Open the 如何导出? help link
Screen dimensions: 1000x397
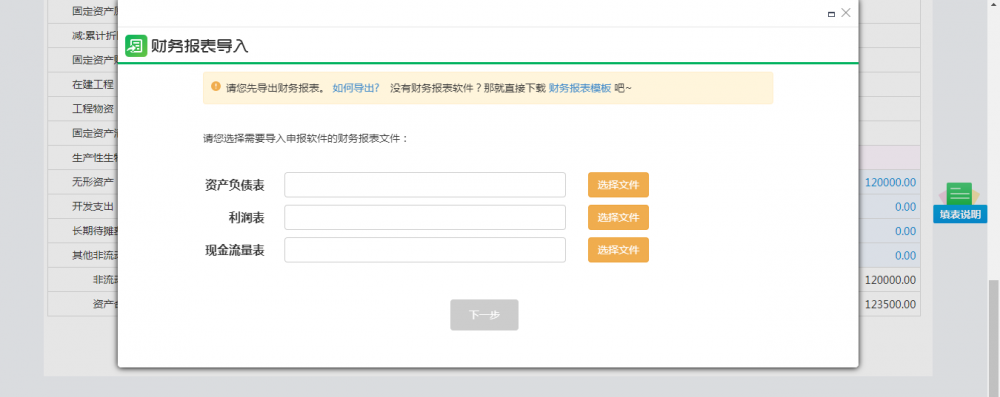tap(356, 87)
